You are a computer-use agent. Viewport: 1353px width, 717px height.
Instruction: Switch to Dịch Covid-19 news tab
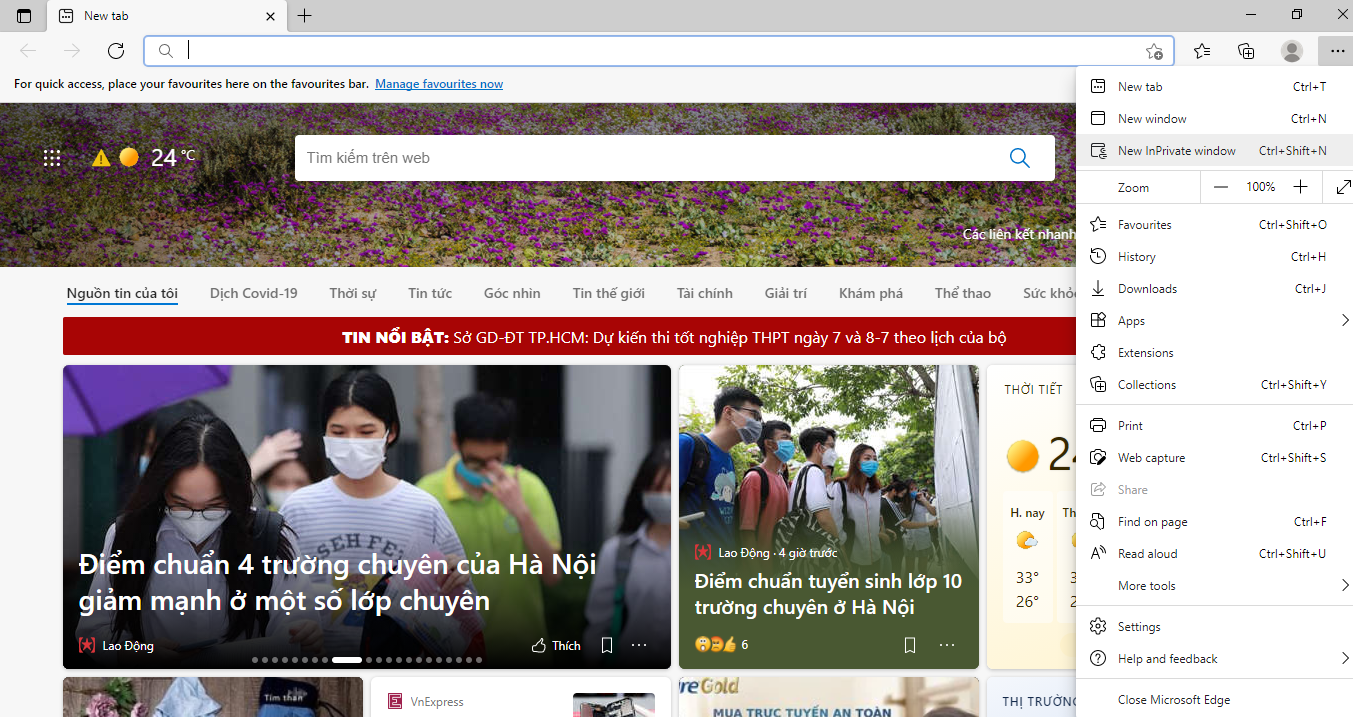(254, 293)
